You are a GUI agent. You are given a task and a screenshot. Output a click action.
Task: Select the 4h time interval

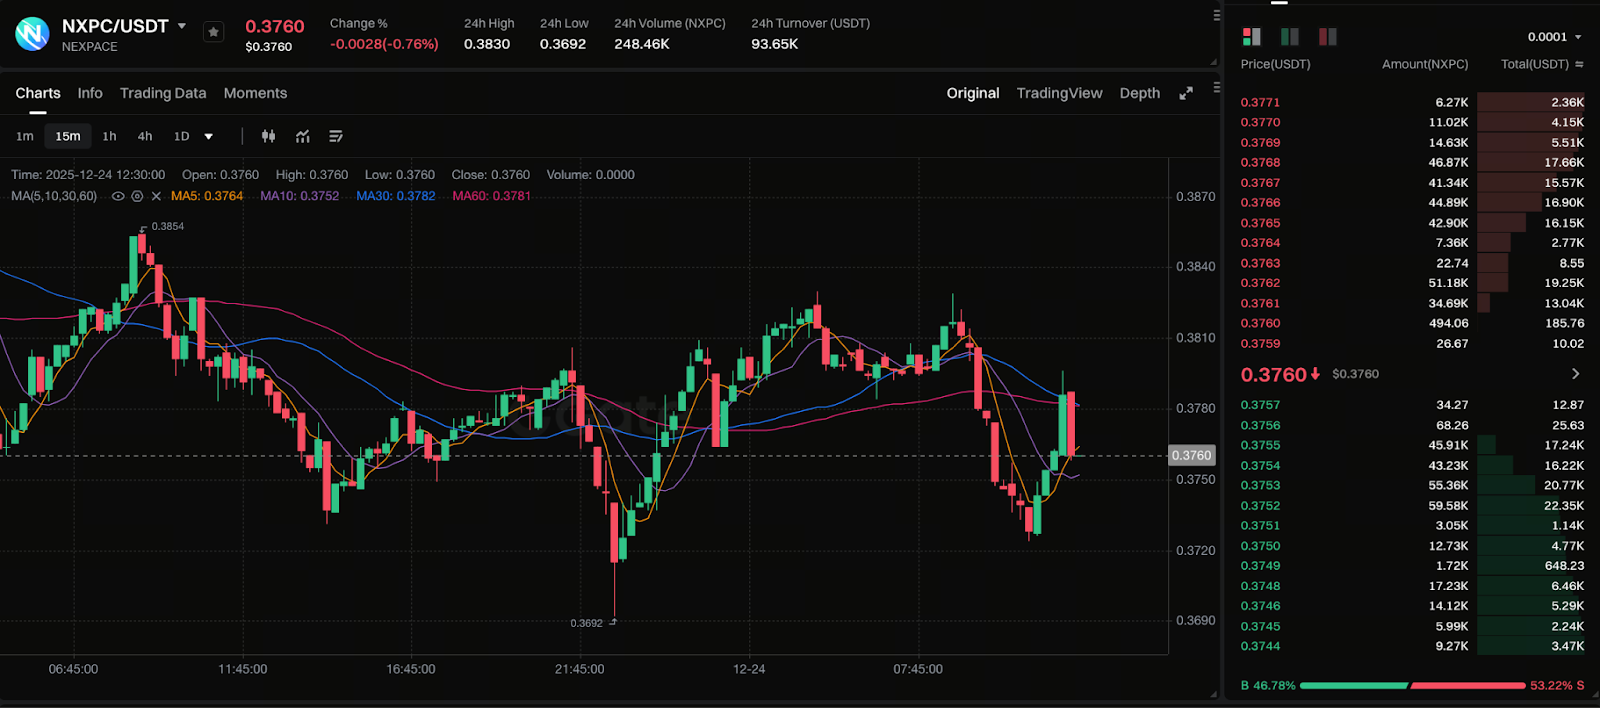click(145, 136)
